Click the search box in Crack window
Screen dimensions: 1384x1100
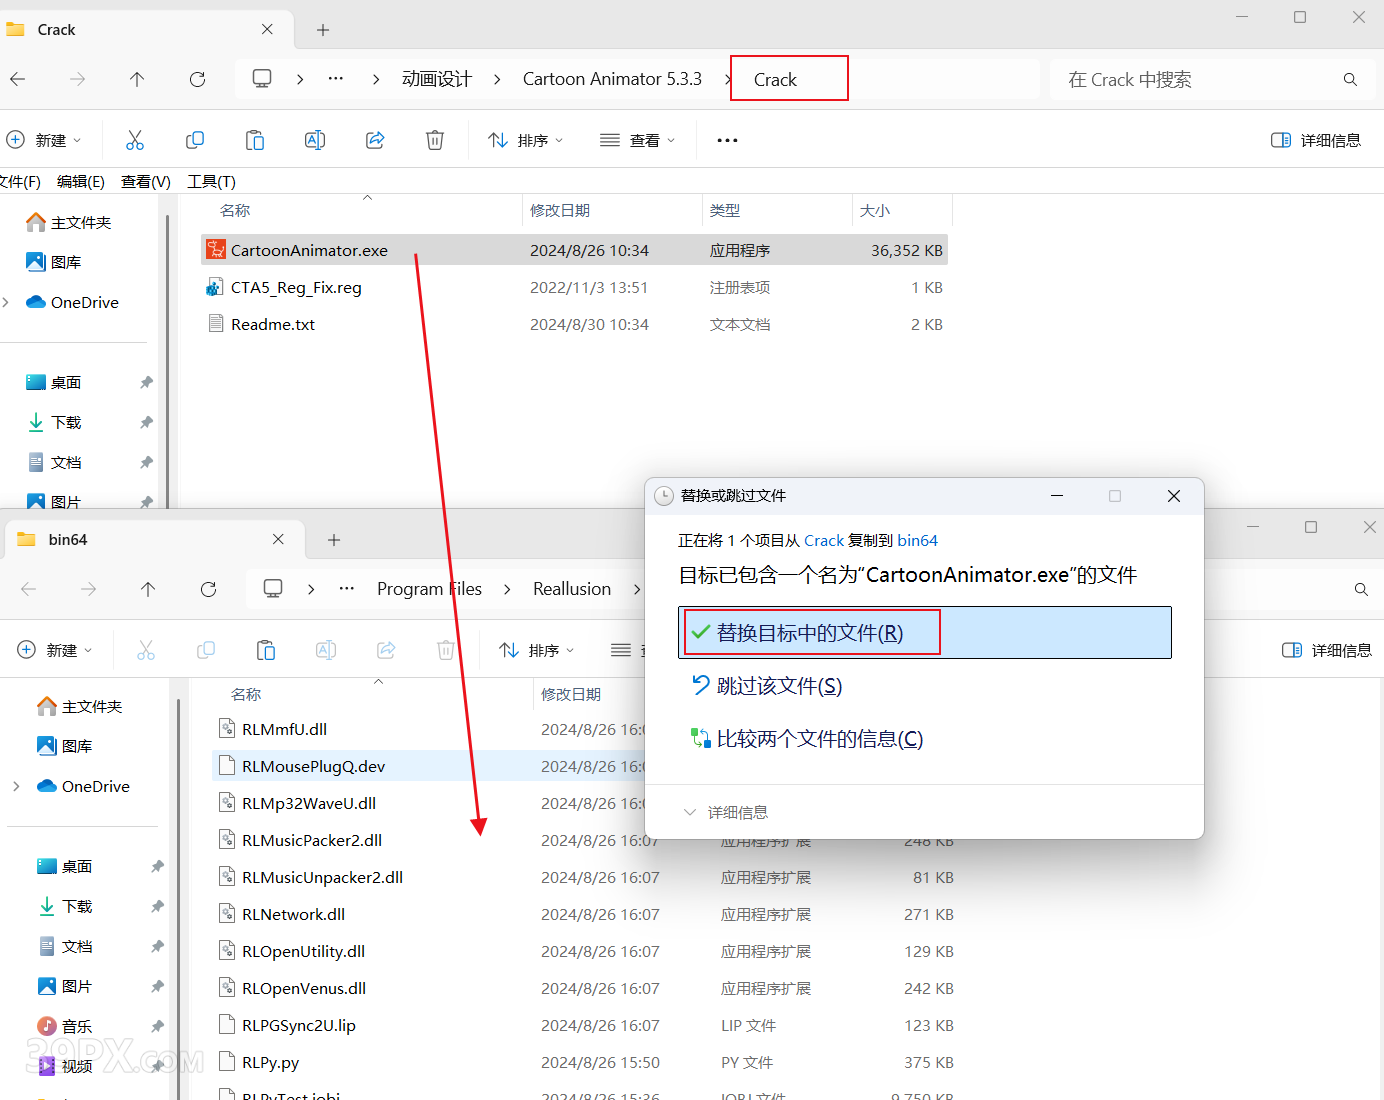1200,79
